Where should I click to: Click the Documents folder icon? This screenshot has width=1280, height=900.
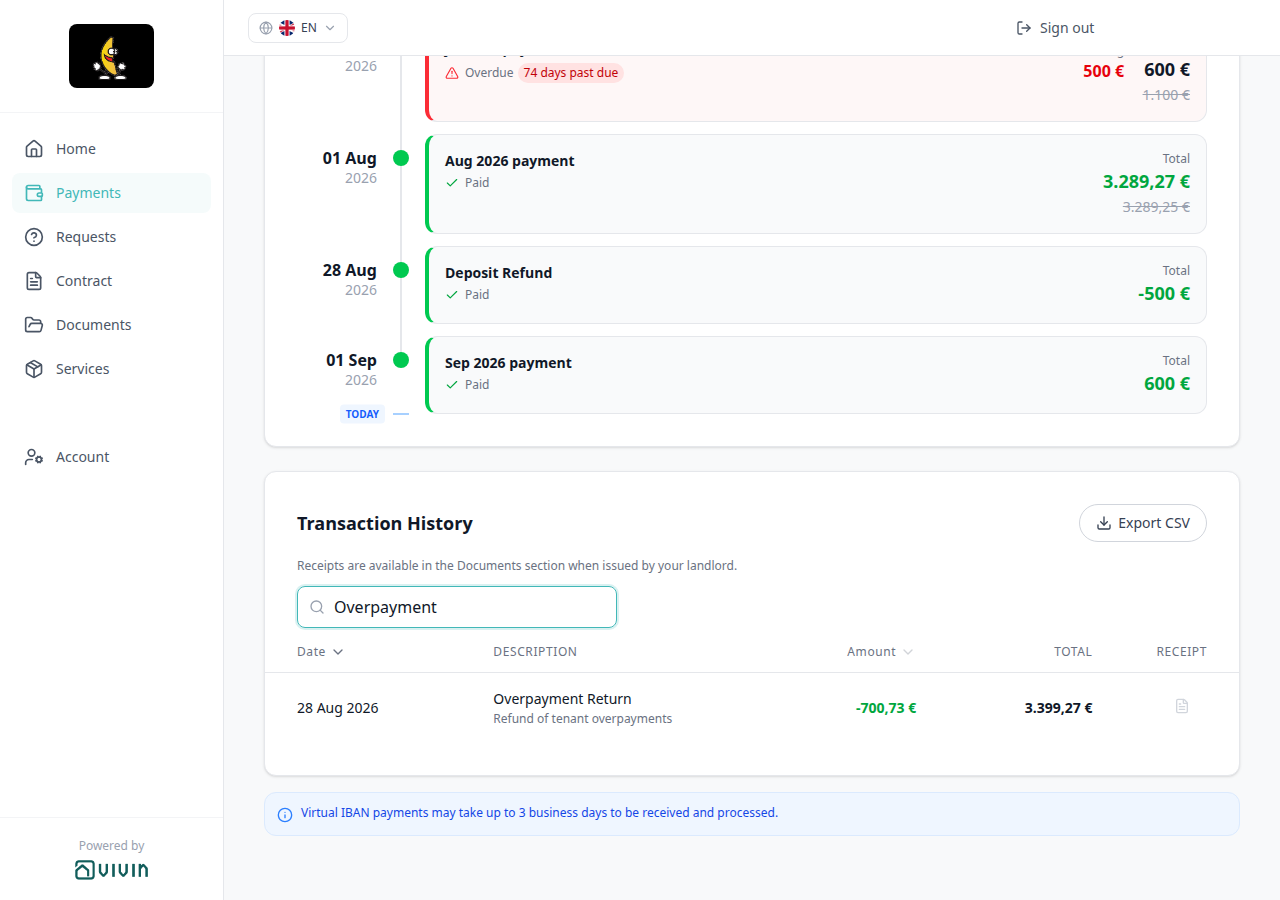[x=34, y=325]
